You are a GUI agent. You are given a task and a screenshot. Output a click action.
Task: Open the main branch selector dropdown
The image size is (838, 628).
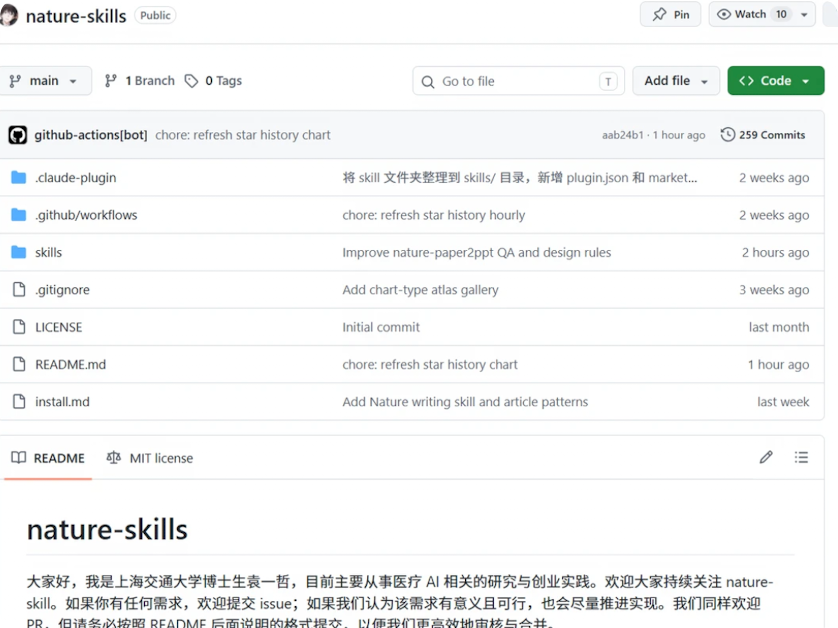(44, 81)
